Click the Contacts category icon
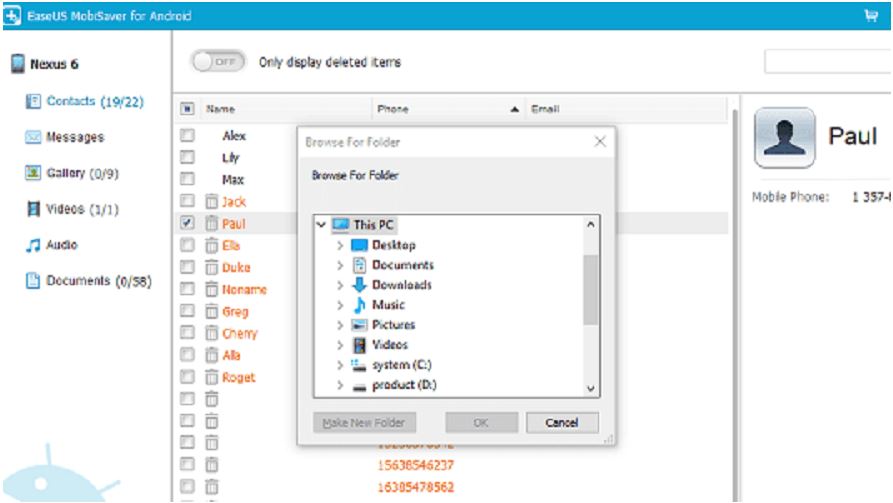The image size is (893, 503). [33, 101]
